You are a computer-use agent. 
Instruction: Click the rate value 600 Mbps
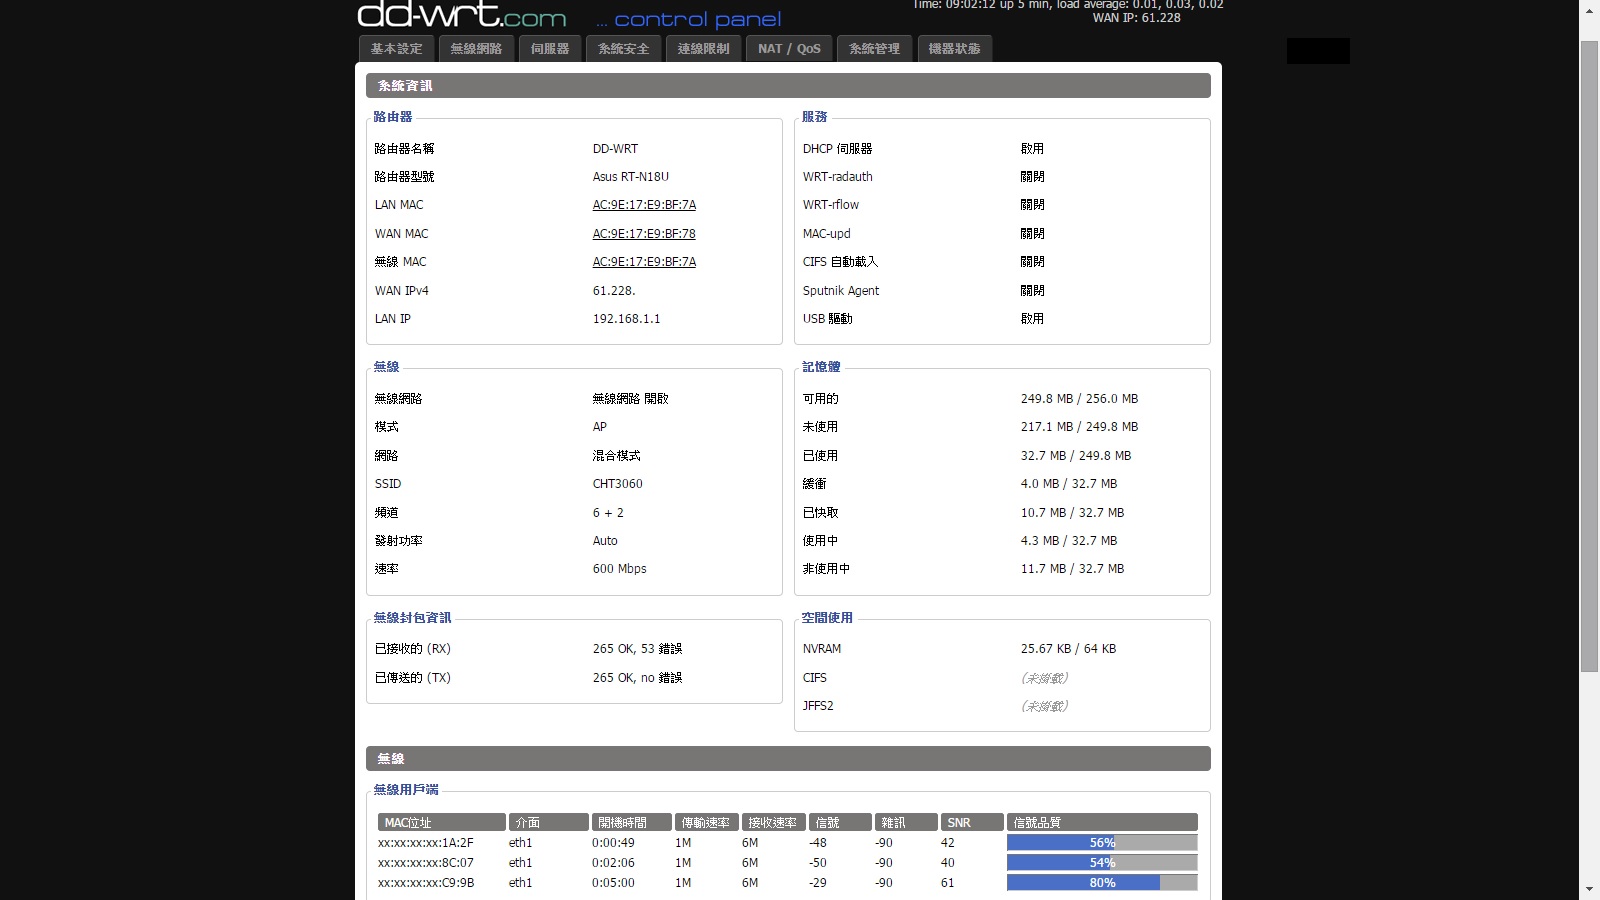click(x=620, y=569)
